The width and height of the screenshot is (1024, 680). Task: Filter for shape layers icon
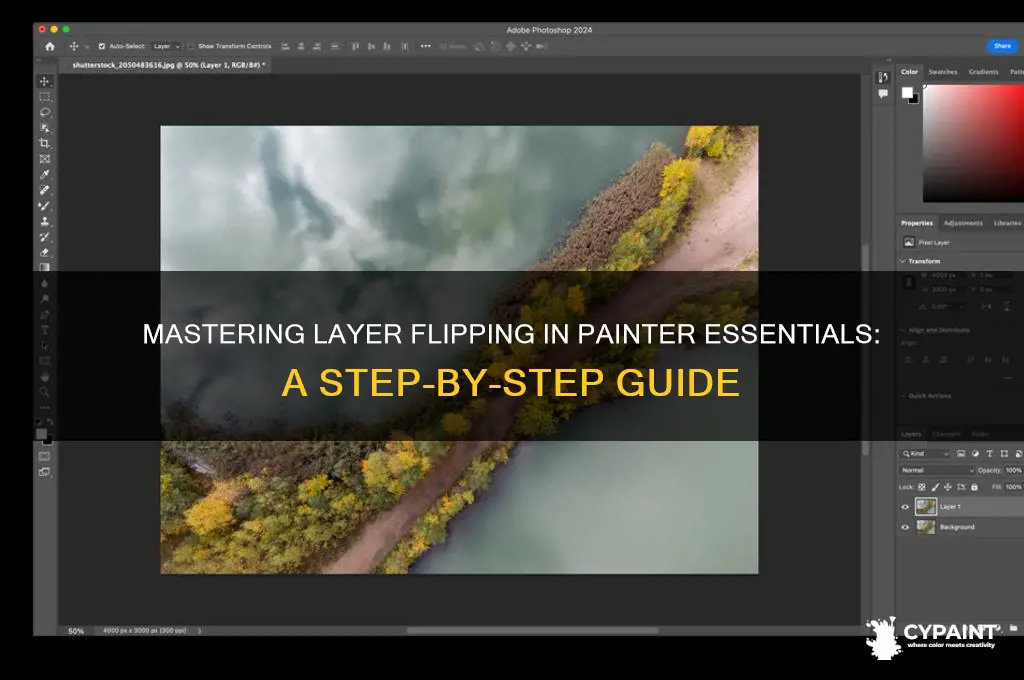point(1004,453)
